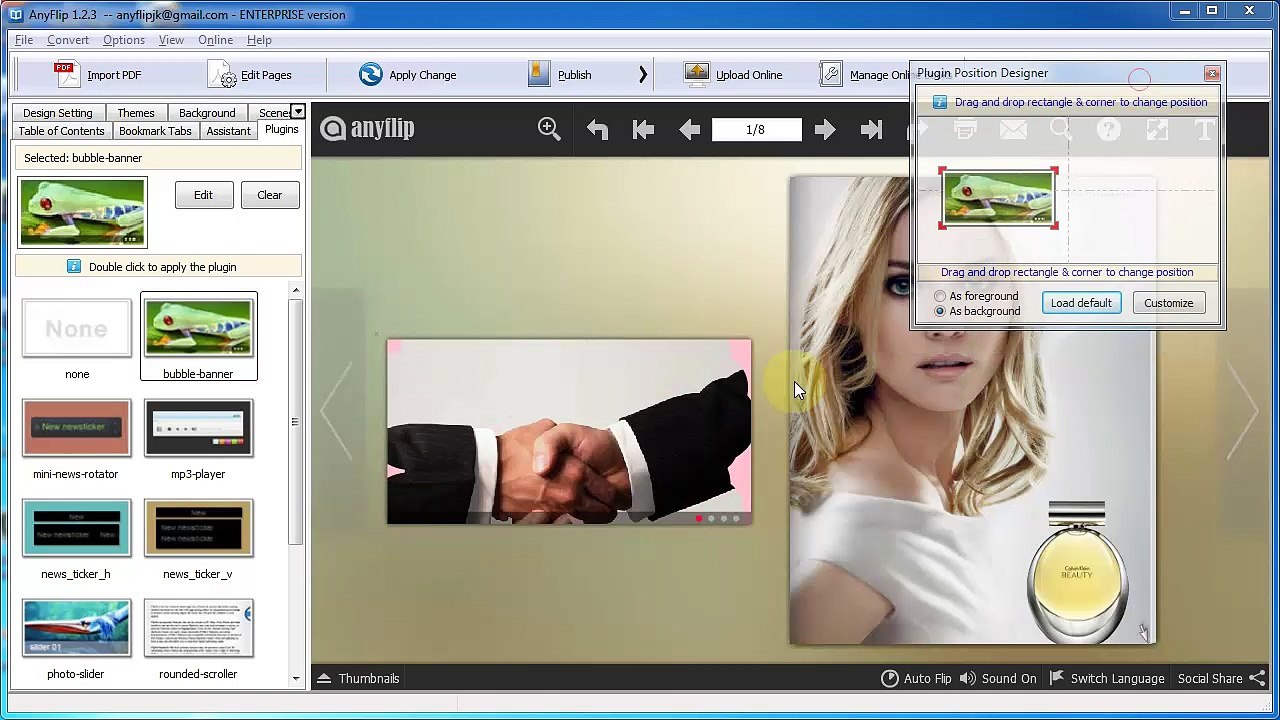Toggle Sound On speaker control
1280x720 pixels.
(x=997, y=678)
